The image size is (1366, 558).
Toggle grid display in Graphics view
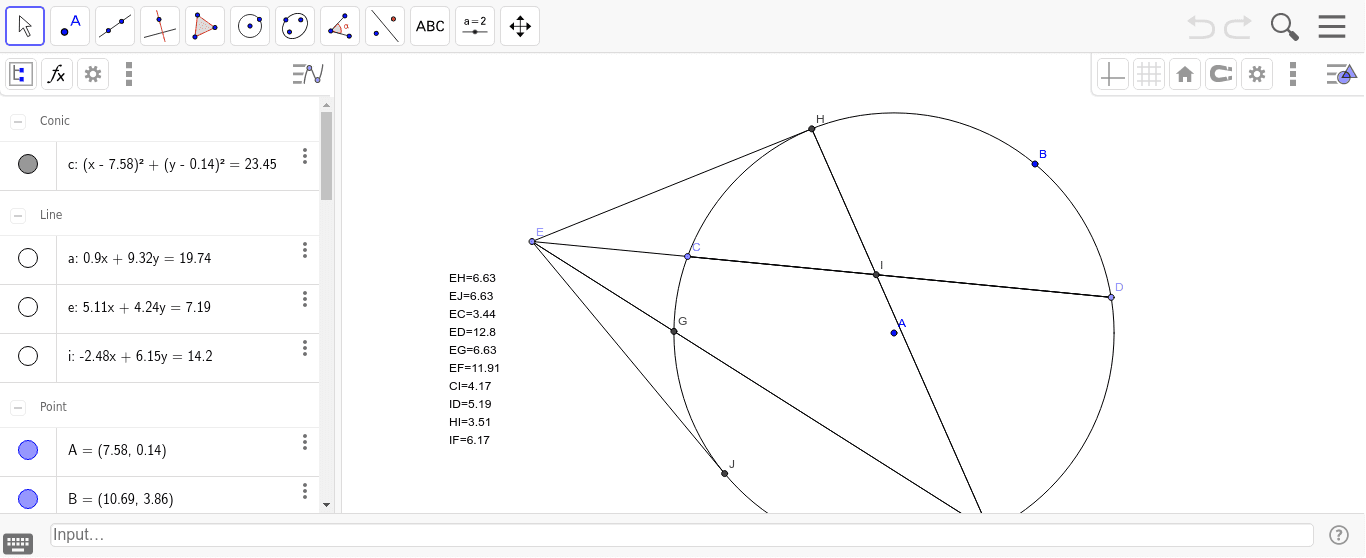coord(1149,74)
